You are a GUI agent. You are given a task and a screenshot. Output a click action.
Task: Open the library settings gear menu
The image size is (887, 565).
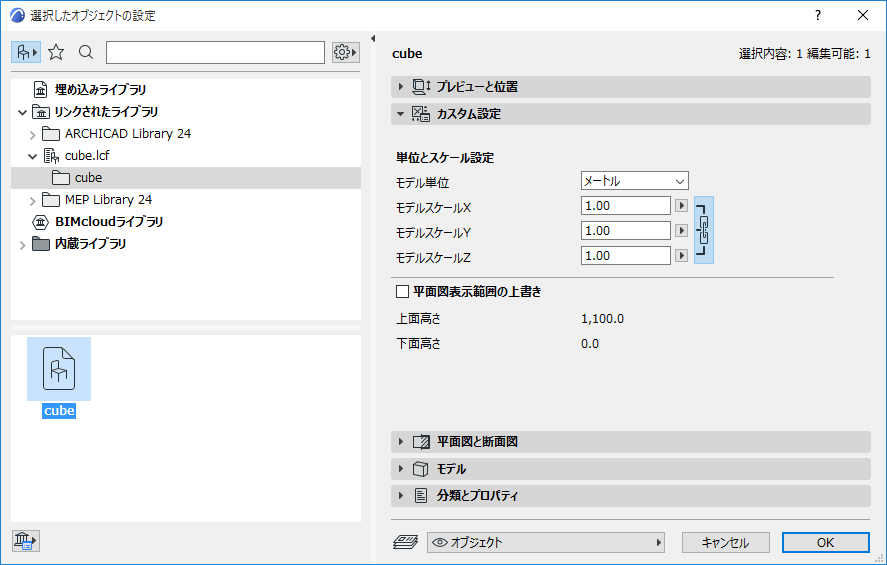pos(345,52)
